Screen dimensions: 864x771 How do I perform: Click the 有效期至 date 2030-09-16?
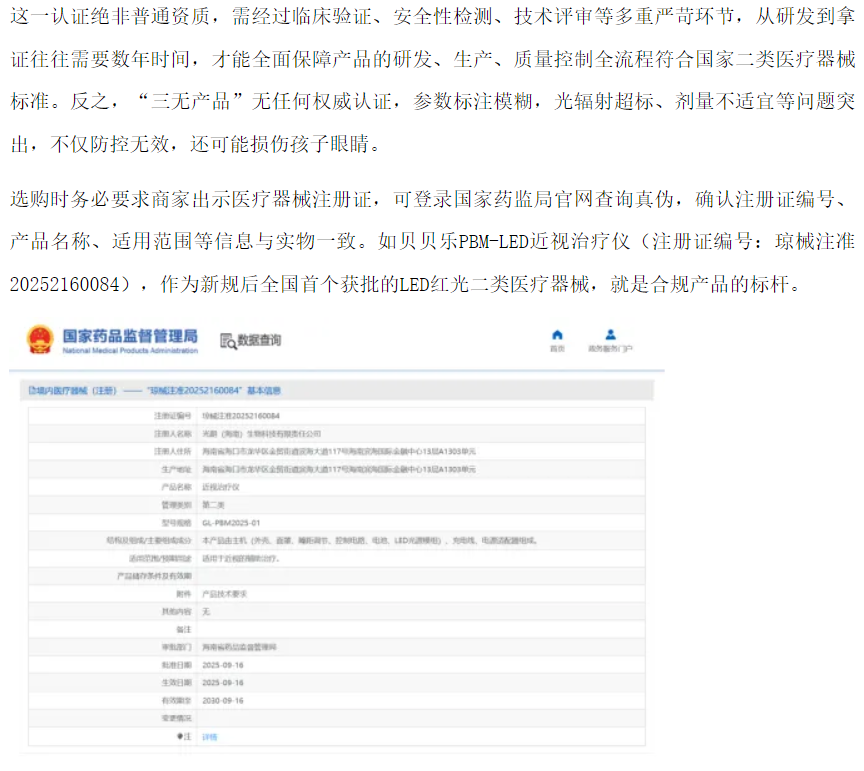point(222,701)
